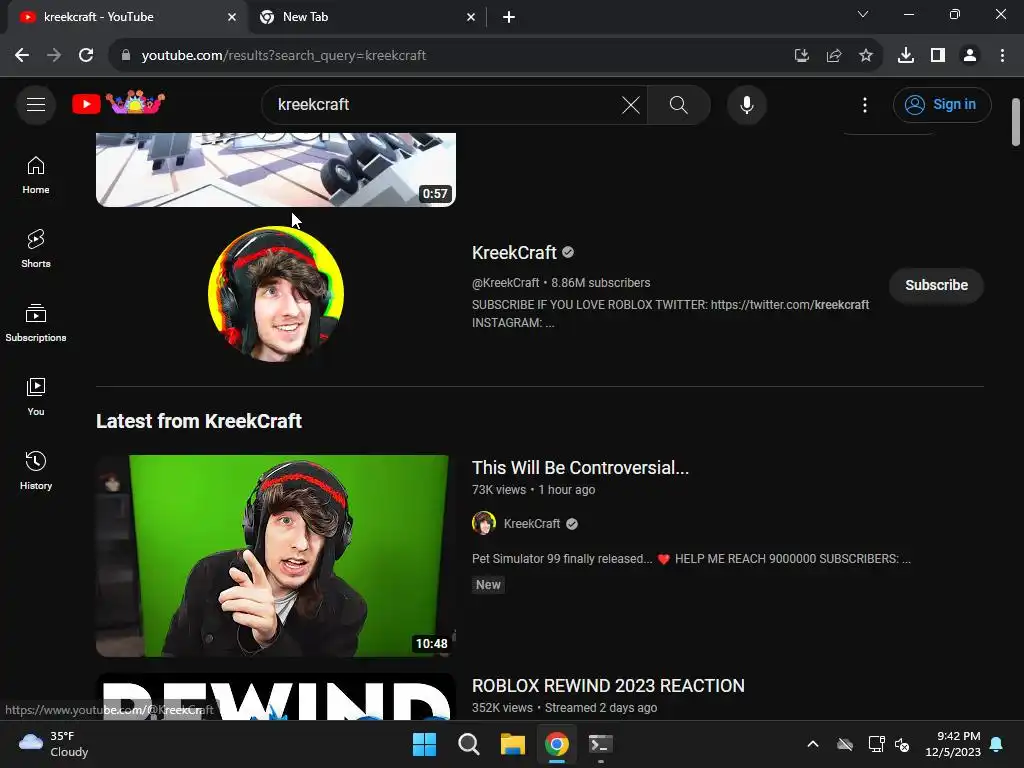Open Chrome downloads icon
Viewport: 1024px width, 768px height.
tap(906, 56)
